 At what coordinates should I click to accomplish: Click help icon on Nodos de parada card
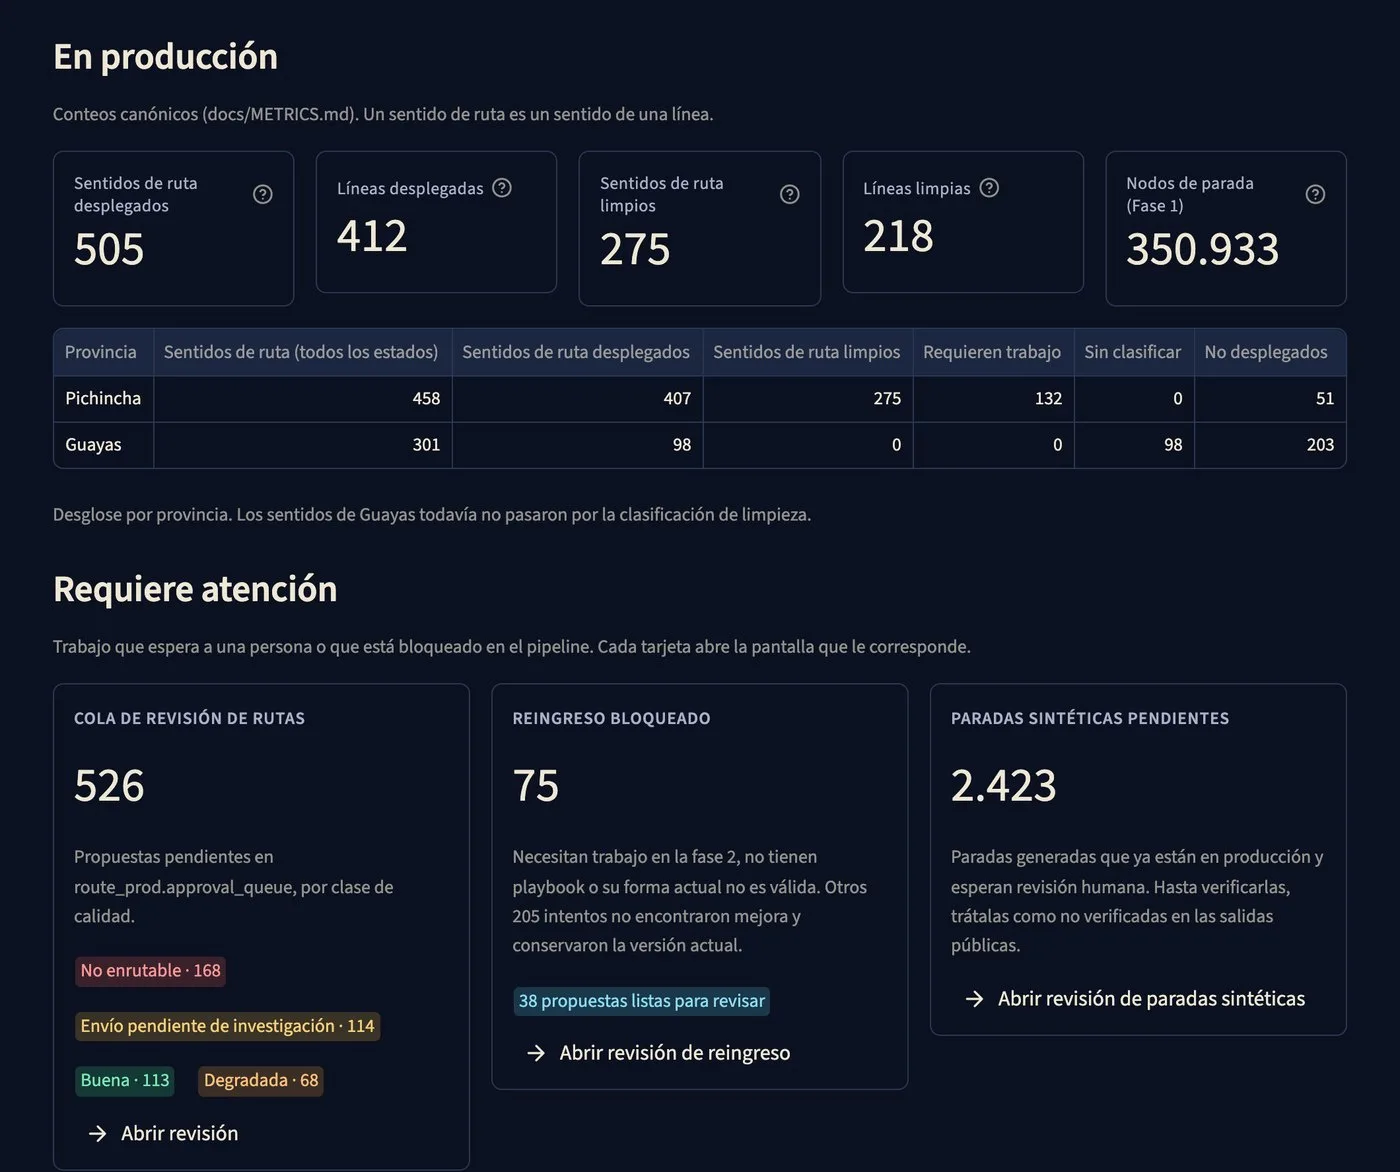click(1316, 194)
